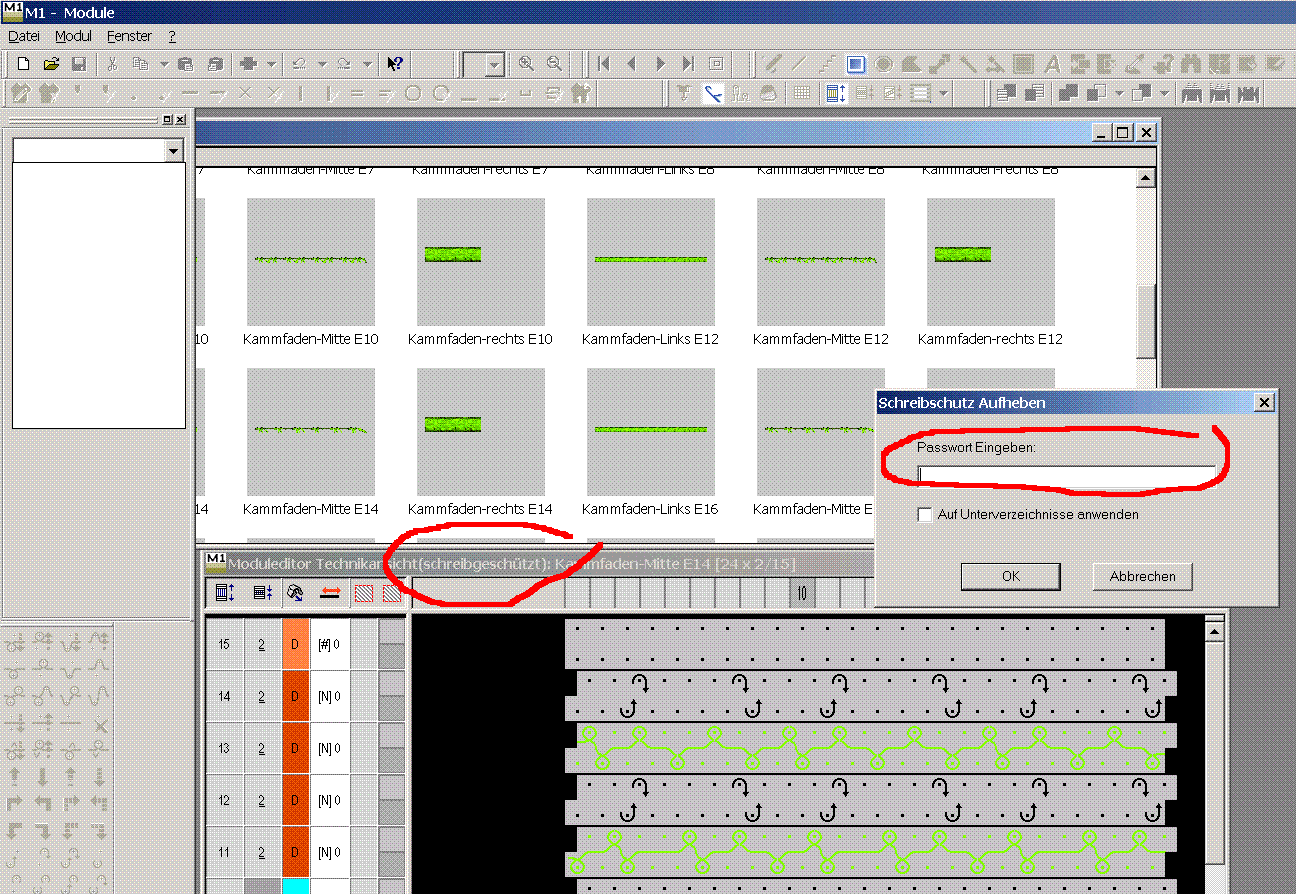Open the Modul menu
Screen dimensions: 1296x894
click(x=73, y=36)
